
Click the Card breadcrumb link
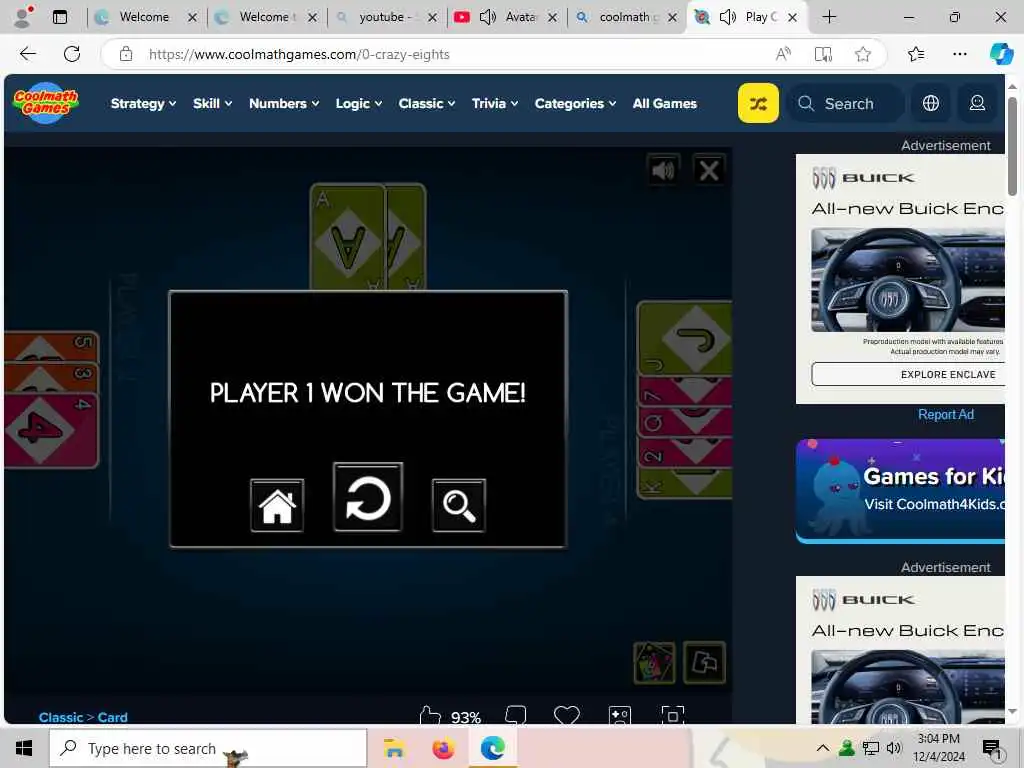[x=112, y=717]
